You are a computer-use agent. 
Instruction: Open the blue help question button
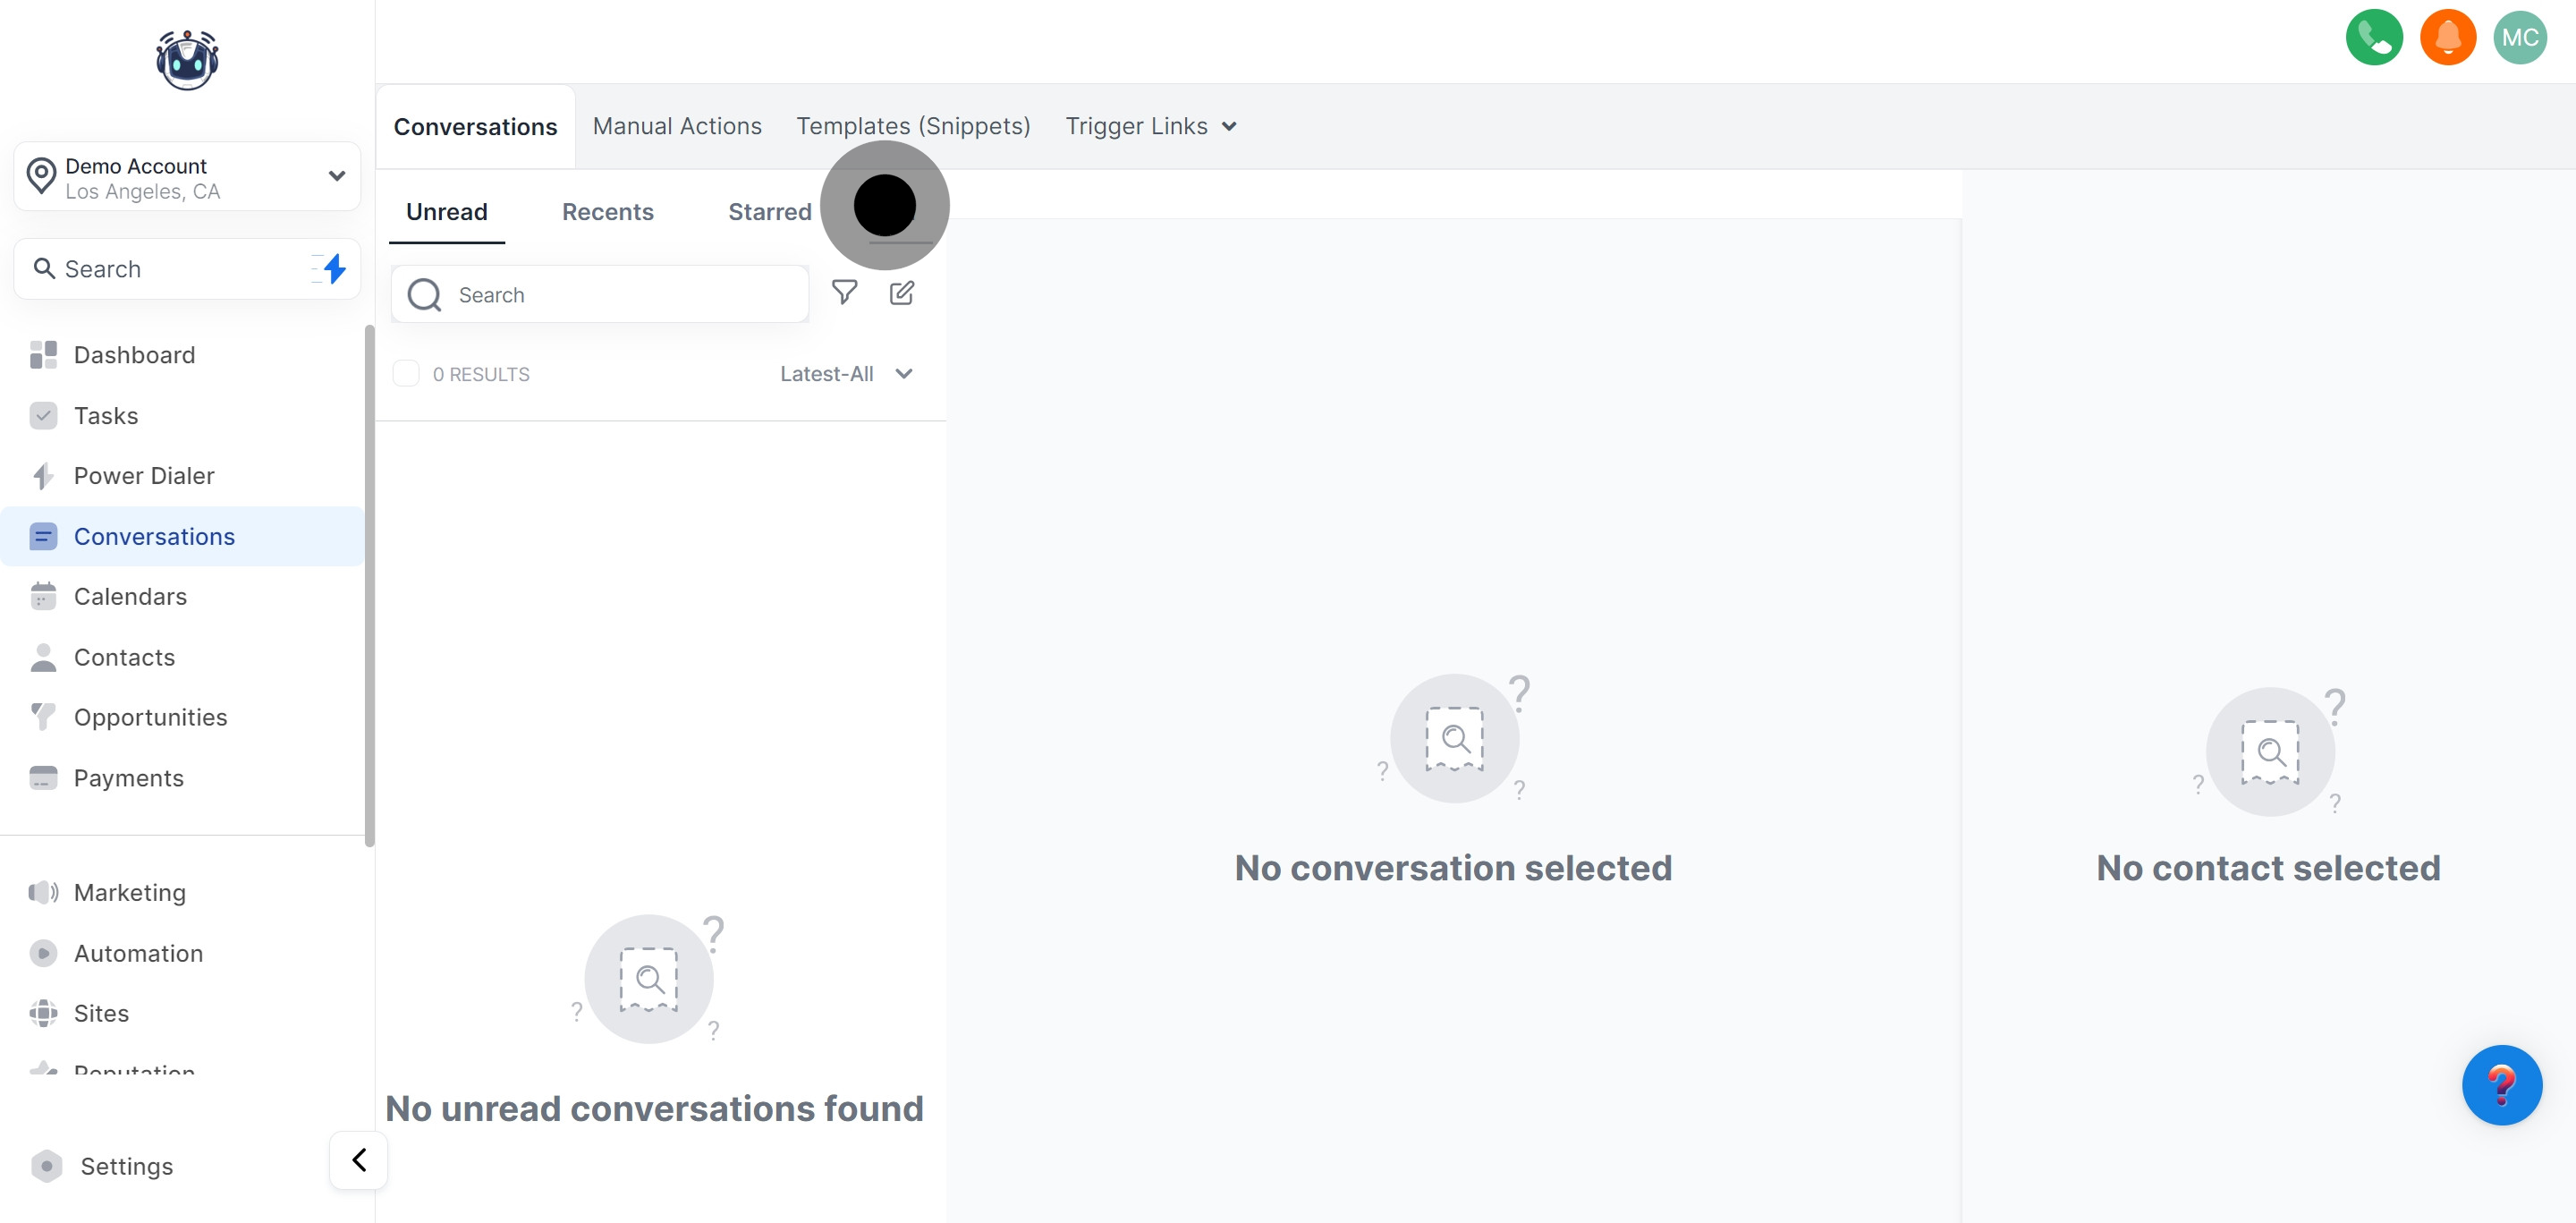click(2501, 1085)
